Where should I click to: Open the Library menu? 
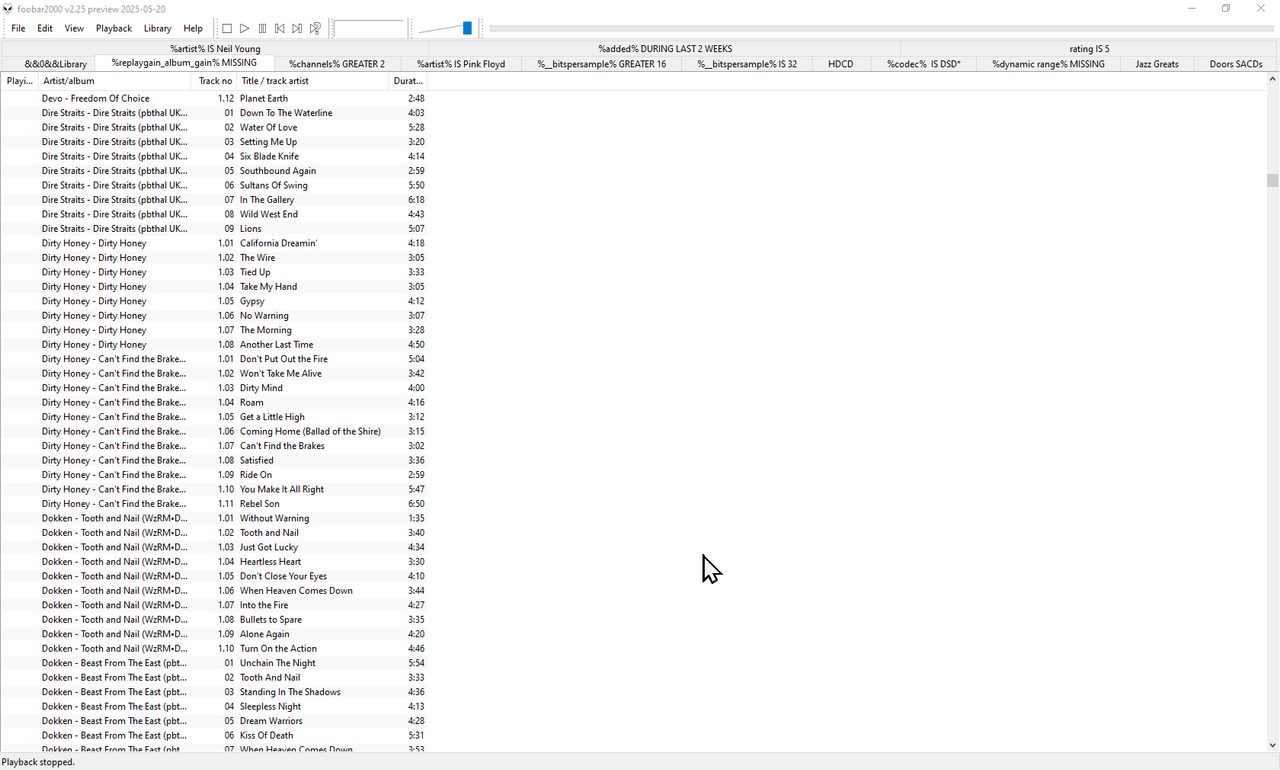(157, 29)
